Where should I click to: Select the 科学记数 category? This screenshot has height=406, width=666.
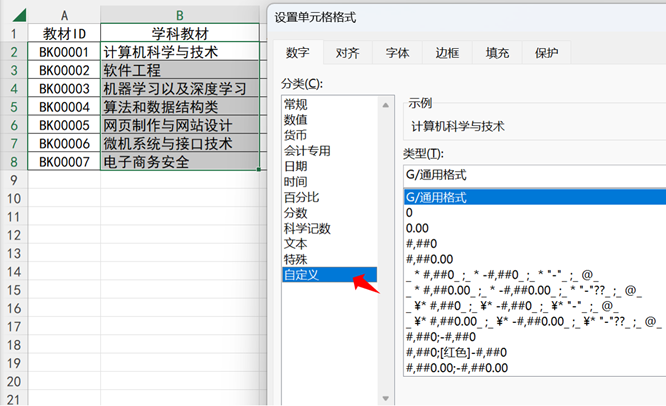[x=307, y=228]
